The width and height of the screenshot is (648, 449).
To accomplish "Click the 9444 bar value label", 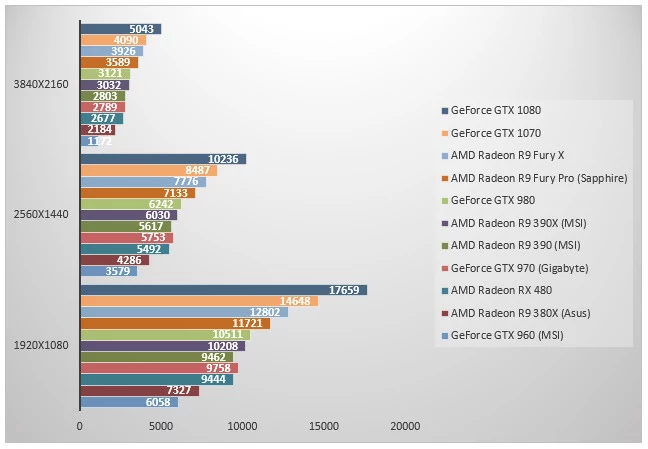I will (x=213, y=380).
